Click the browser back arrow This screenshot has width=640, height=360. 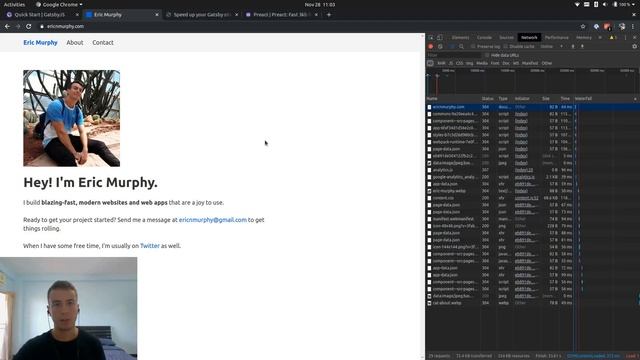[7, 26]
